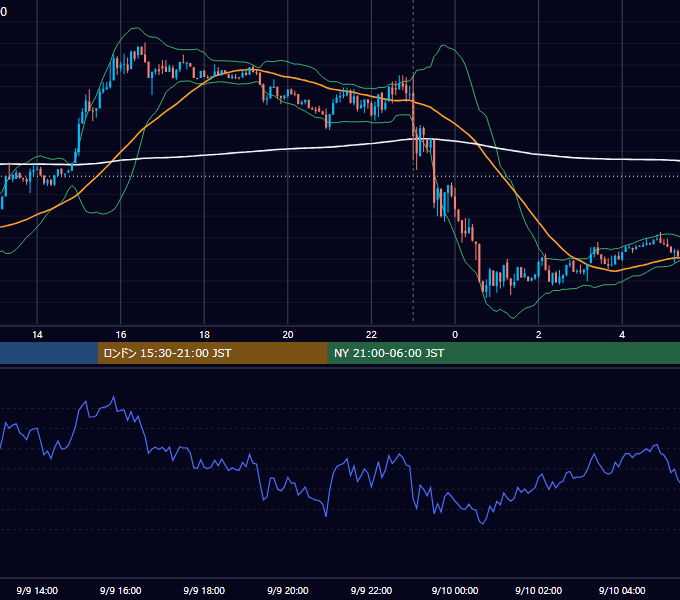Click the 9/9 16:00 label on the lower axis
Viewport: 680px width, 600px height.
pyautogui.click(x=121, y=590)
